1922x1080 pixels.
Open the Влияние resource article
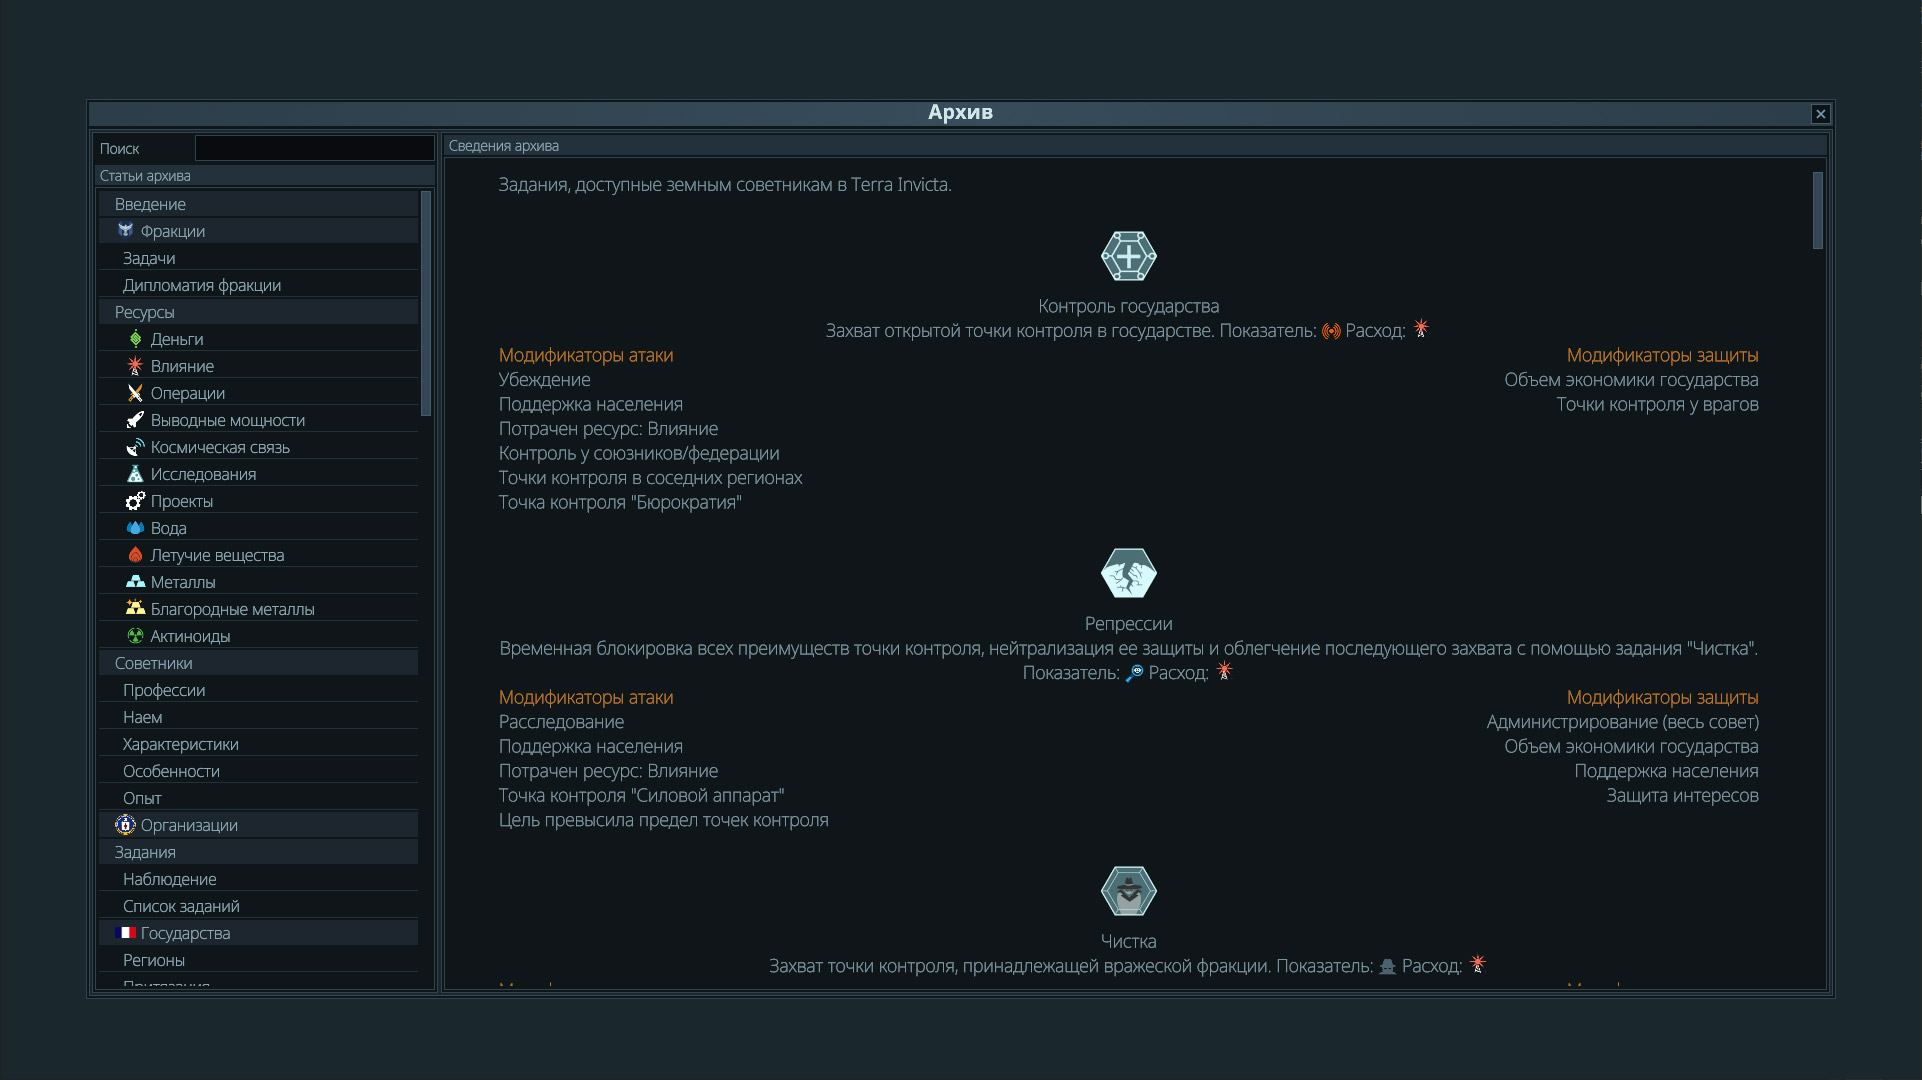tap(181, 366)
